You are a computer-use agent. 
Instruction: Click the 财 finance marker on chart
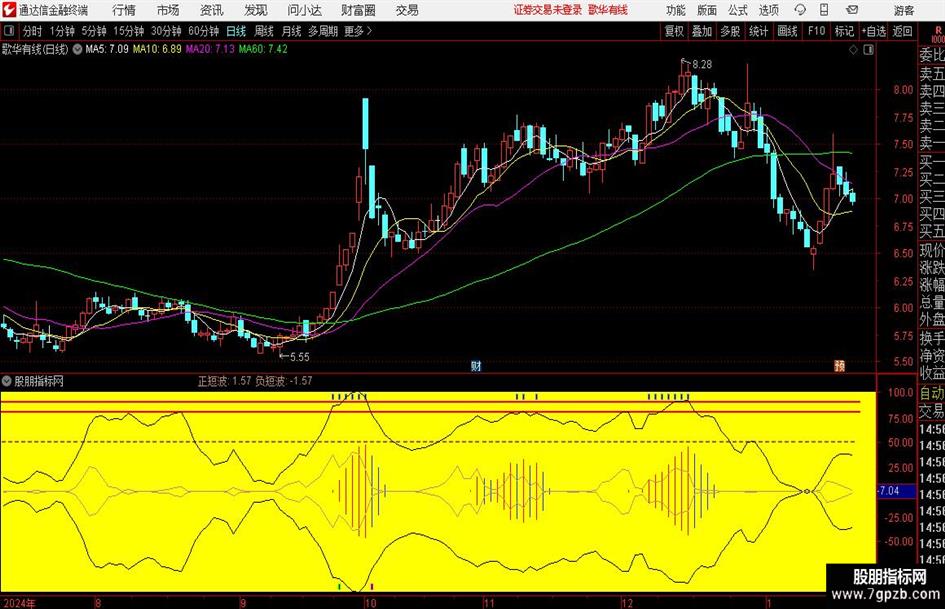pos(476,366)
